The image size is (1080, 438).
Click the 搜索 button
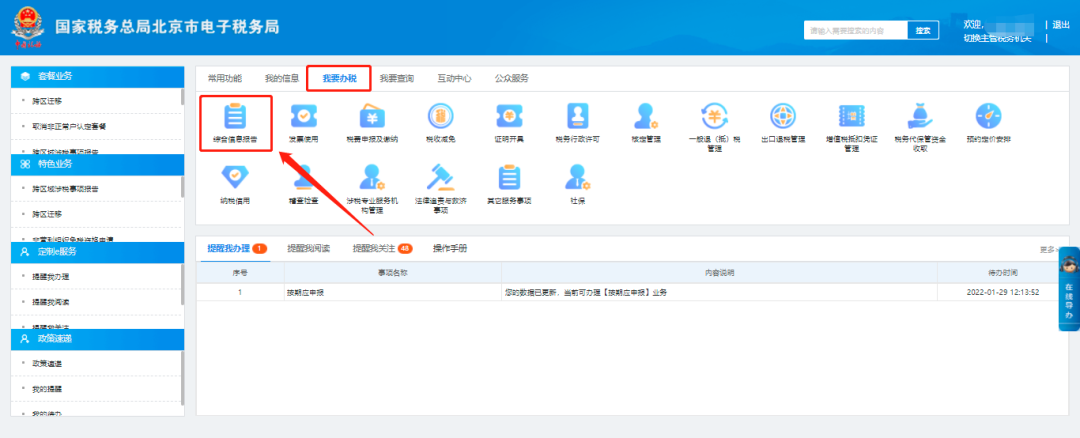click(x=923, y=30)
